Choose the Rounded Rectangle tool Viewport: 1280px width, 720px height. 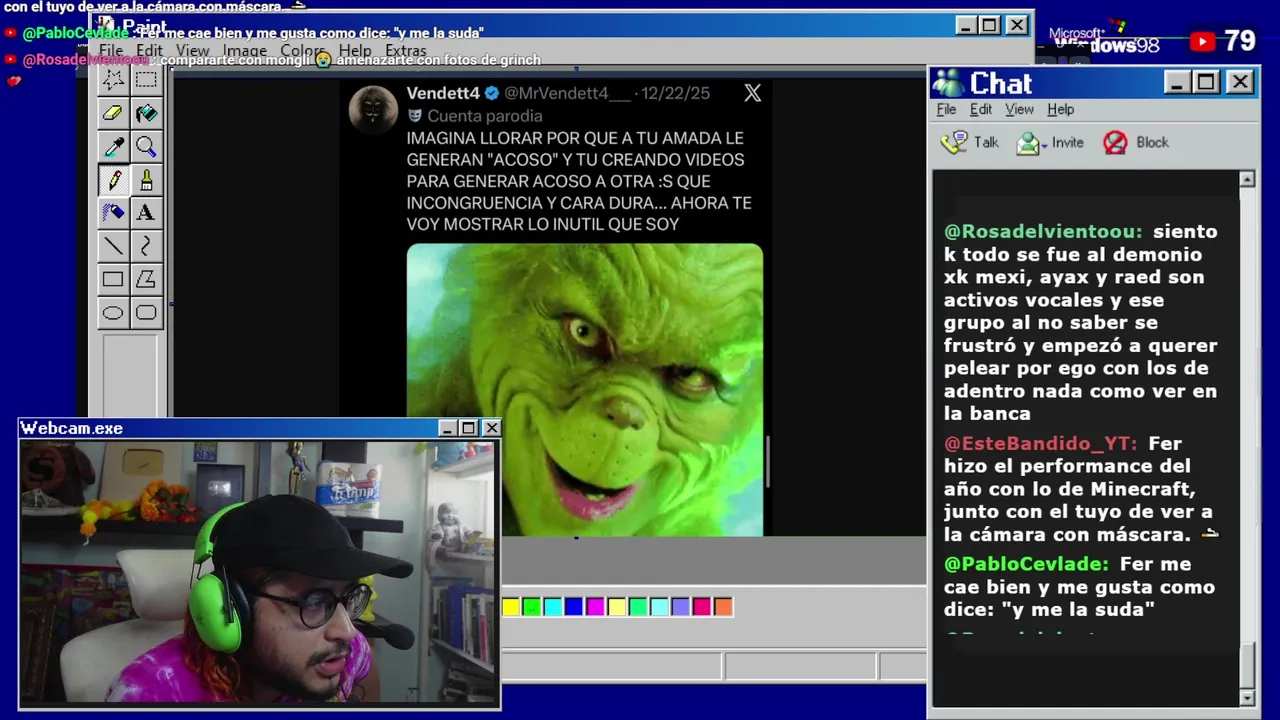146,313
